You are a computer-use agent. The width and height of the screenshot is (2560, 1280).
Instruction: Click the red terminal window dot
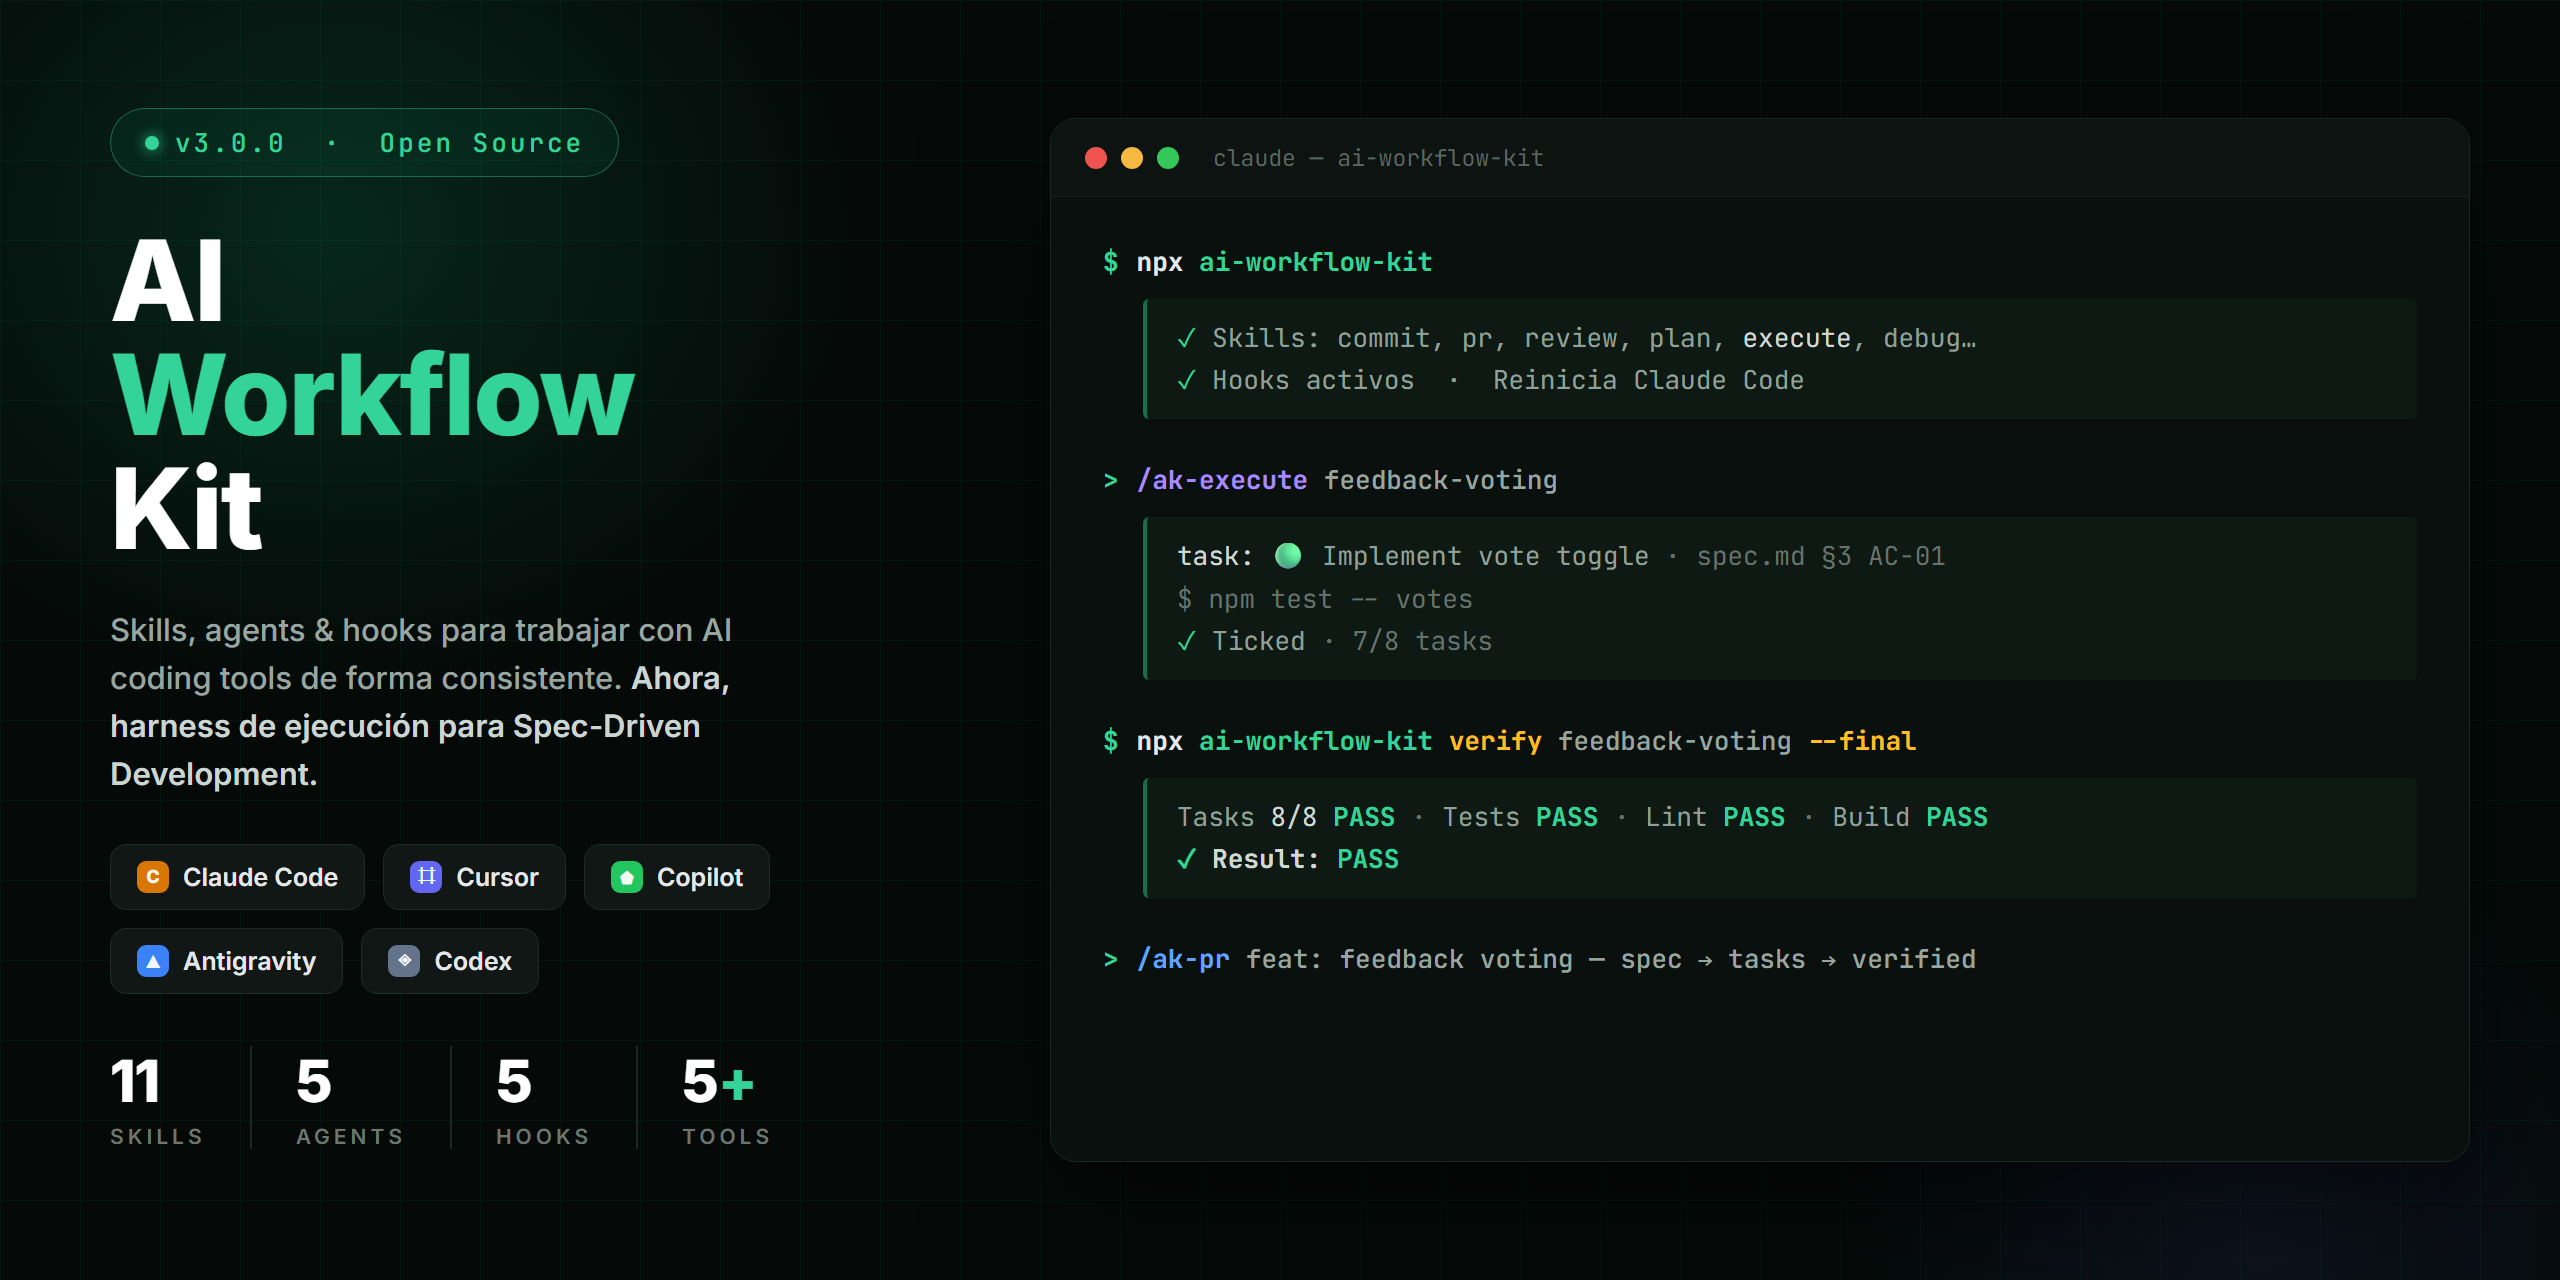tap(1096, 158)
